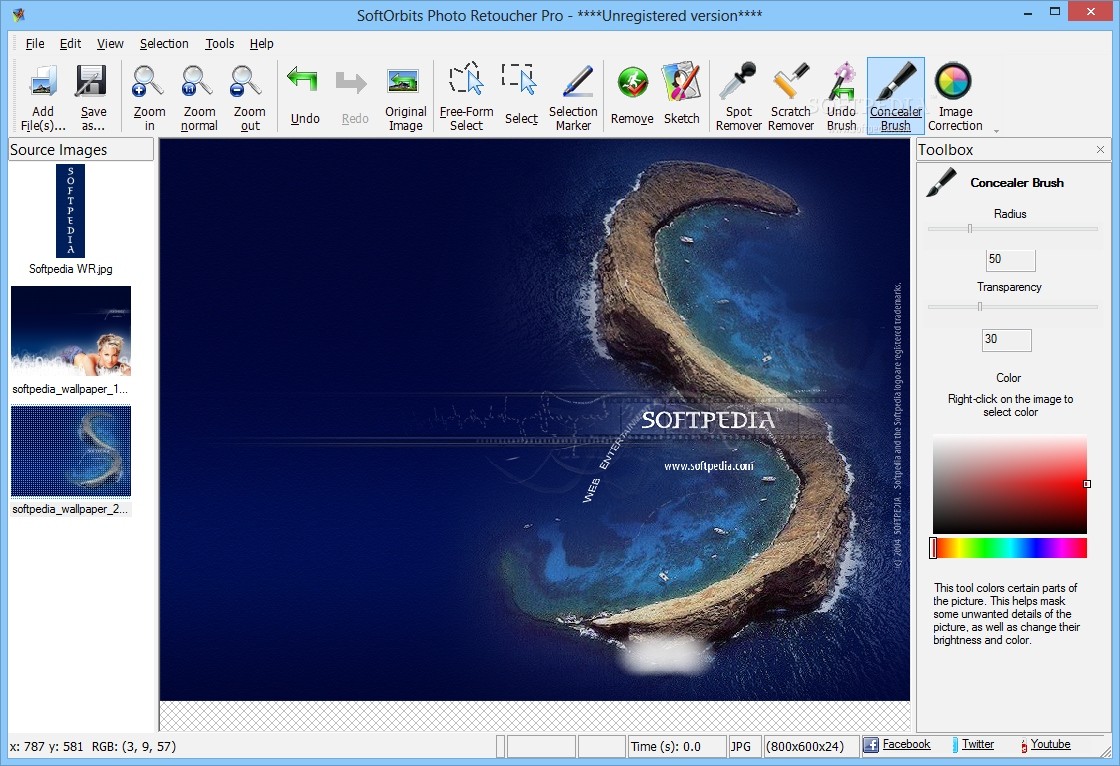Click the Youtube icon in status bar
The width and height of the screenshot is (1120, 766).
pyautogui.click(x=1024, y=745)
